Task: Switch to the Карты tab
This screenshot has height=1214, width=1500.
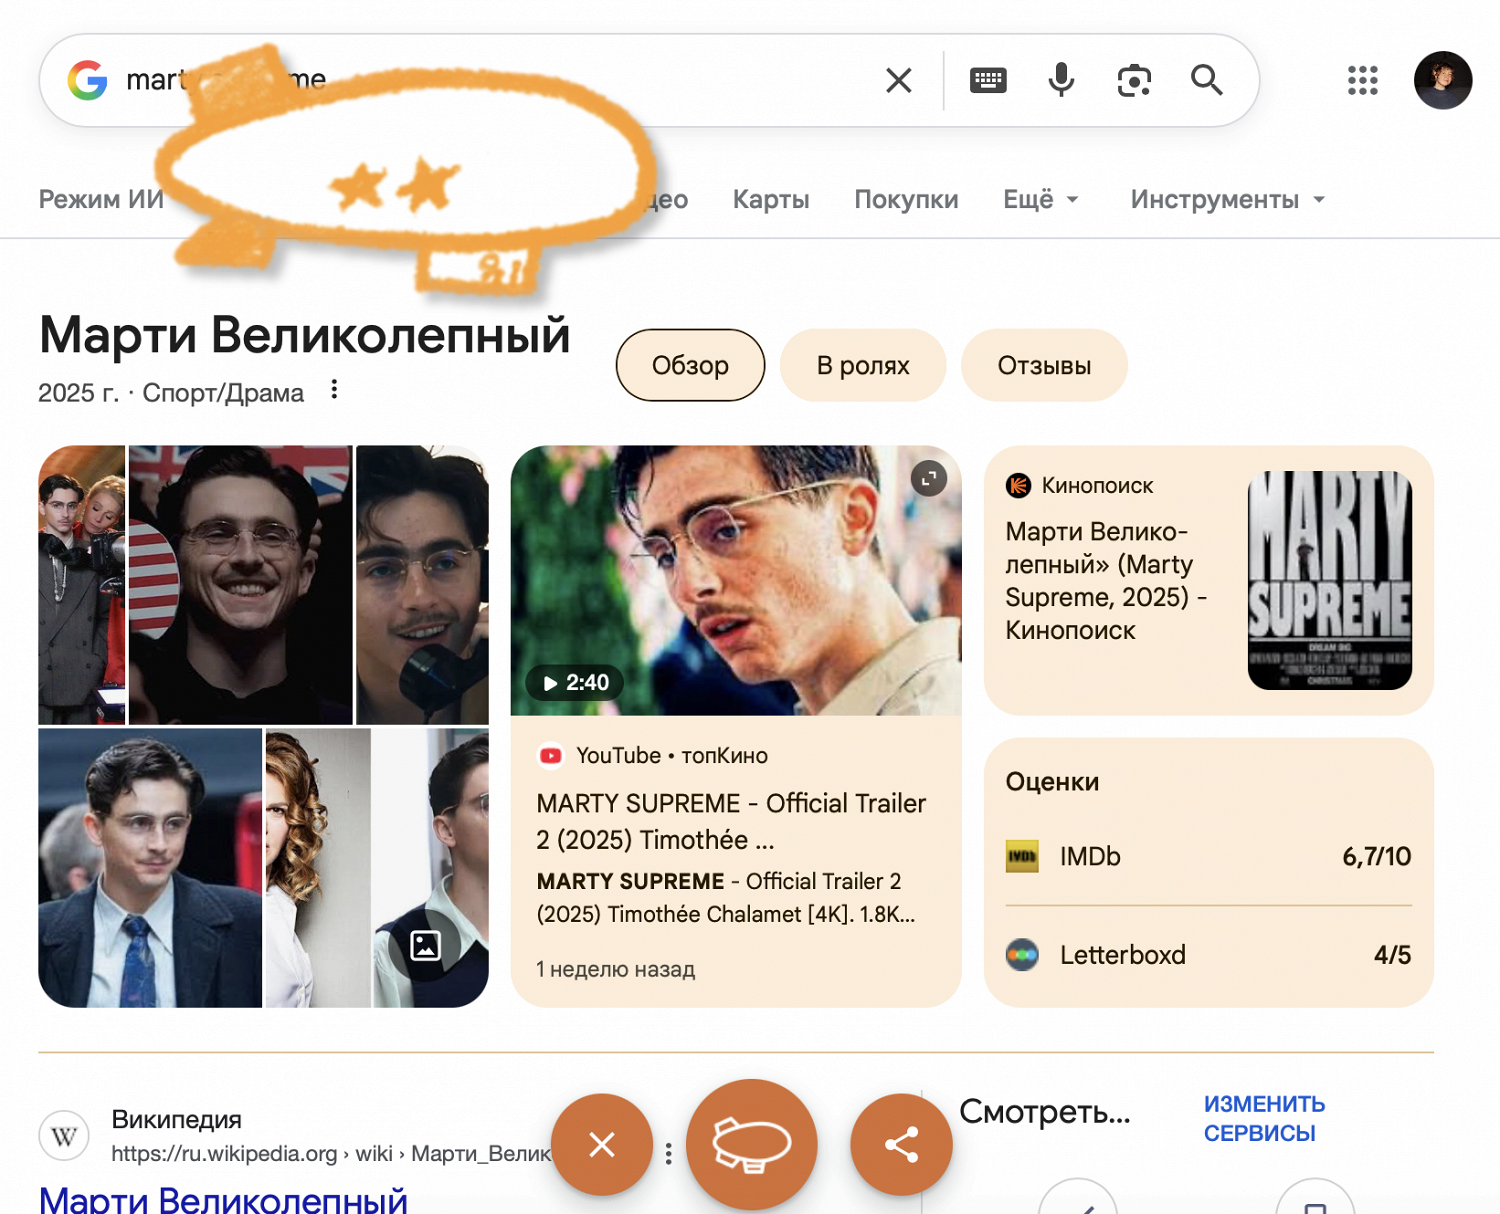Action: click(770, 199)
